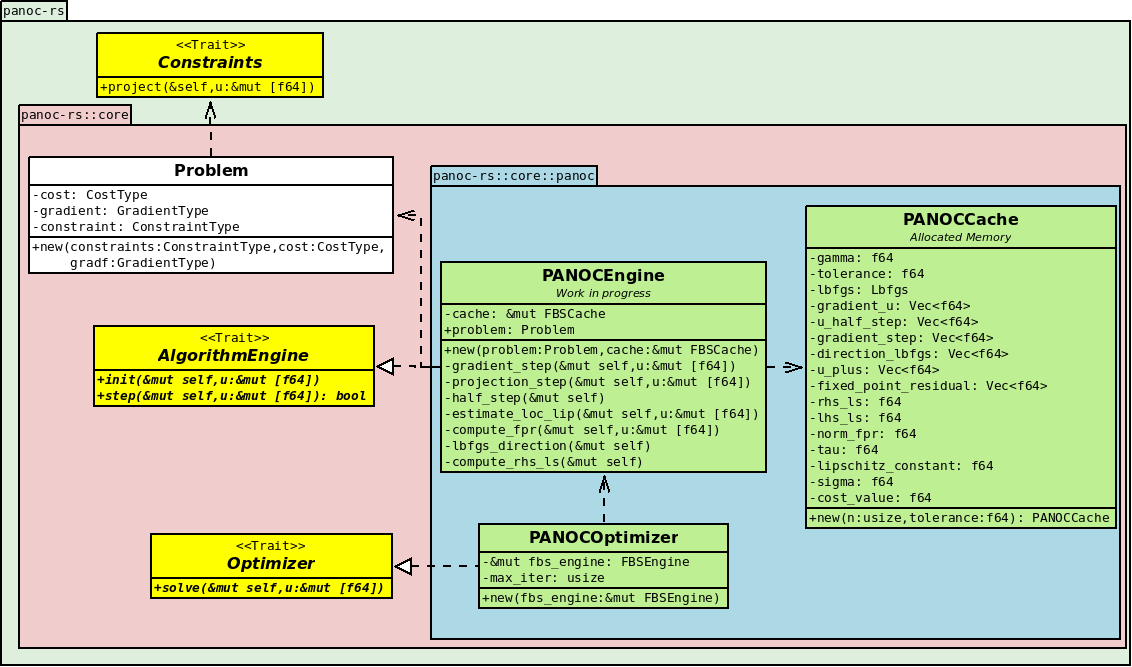The image size is (1132, 667).
Task: Click the lipschitz_constant: f64 attribute
Action: tap(901, 466)
